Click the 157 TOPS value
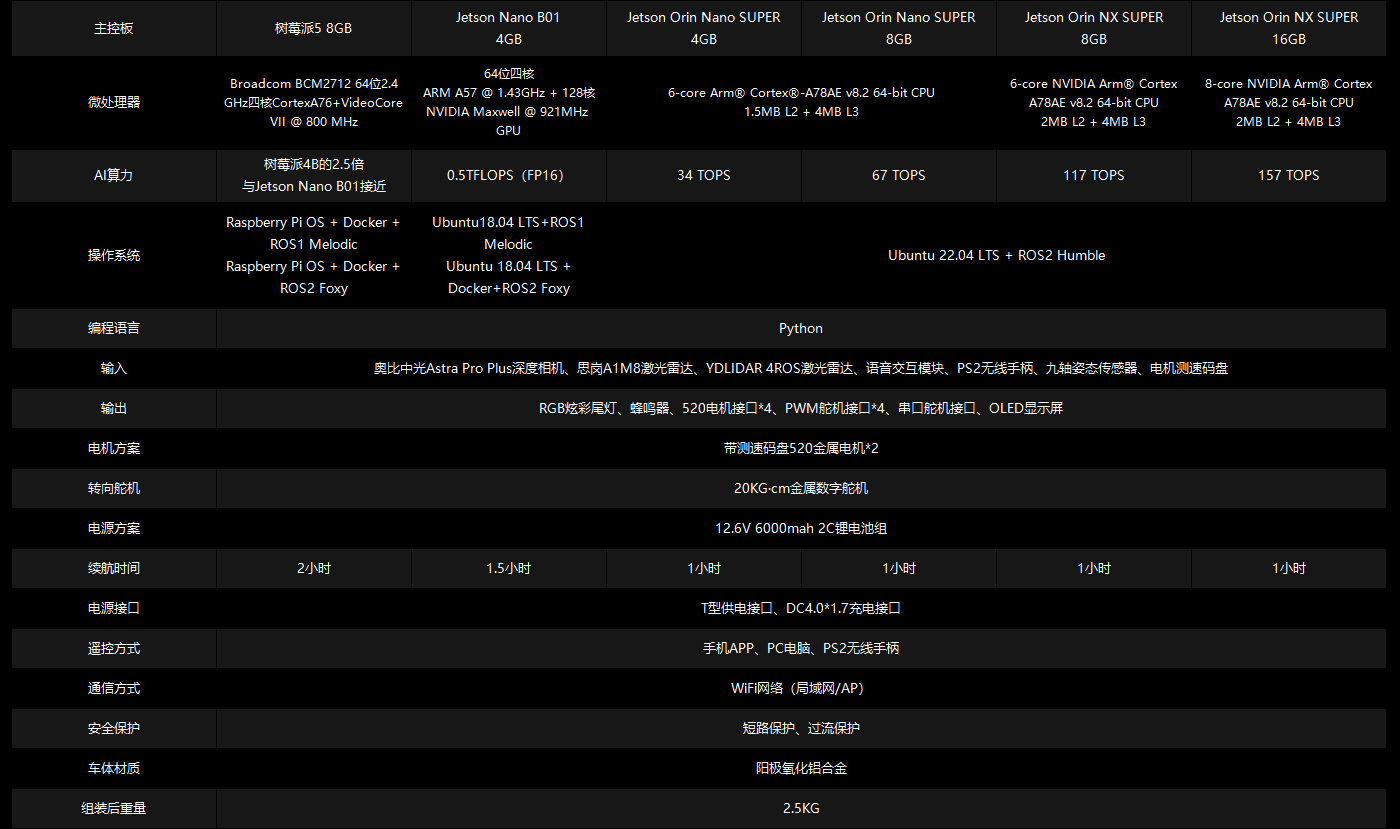 tap(1289, 175)
